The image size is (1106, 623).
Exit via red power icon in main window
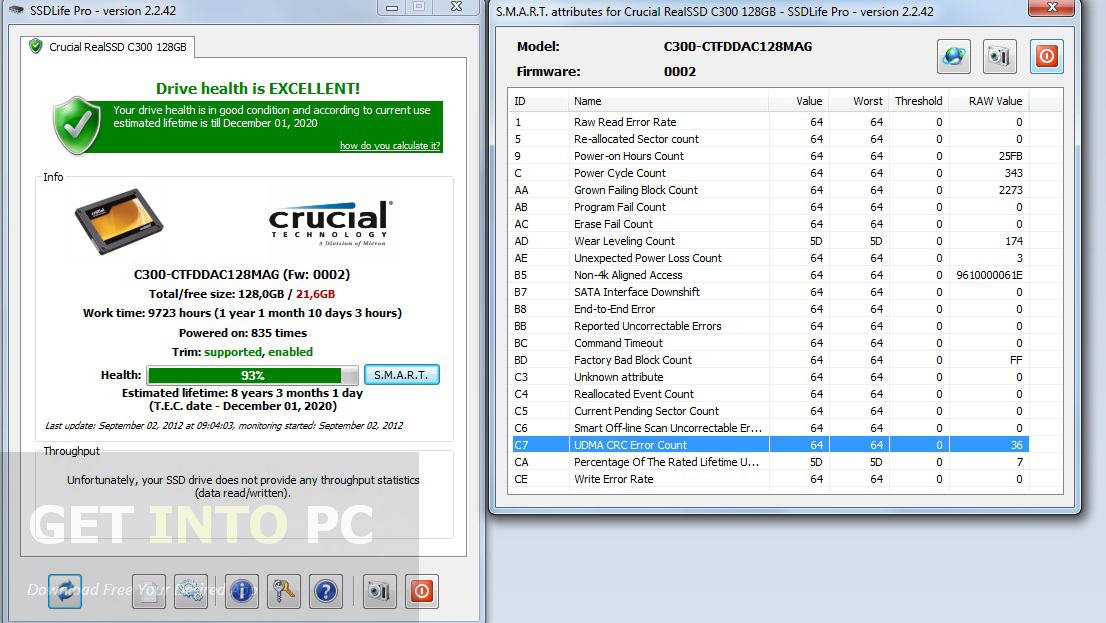coord(422,591)
